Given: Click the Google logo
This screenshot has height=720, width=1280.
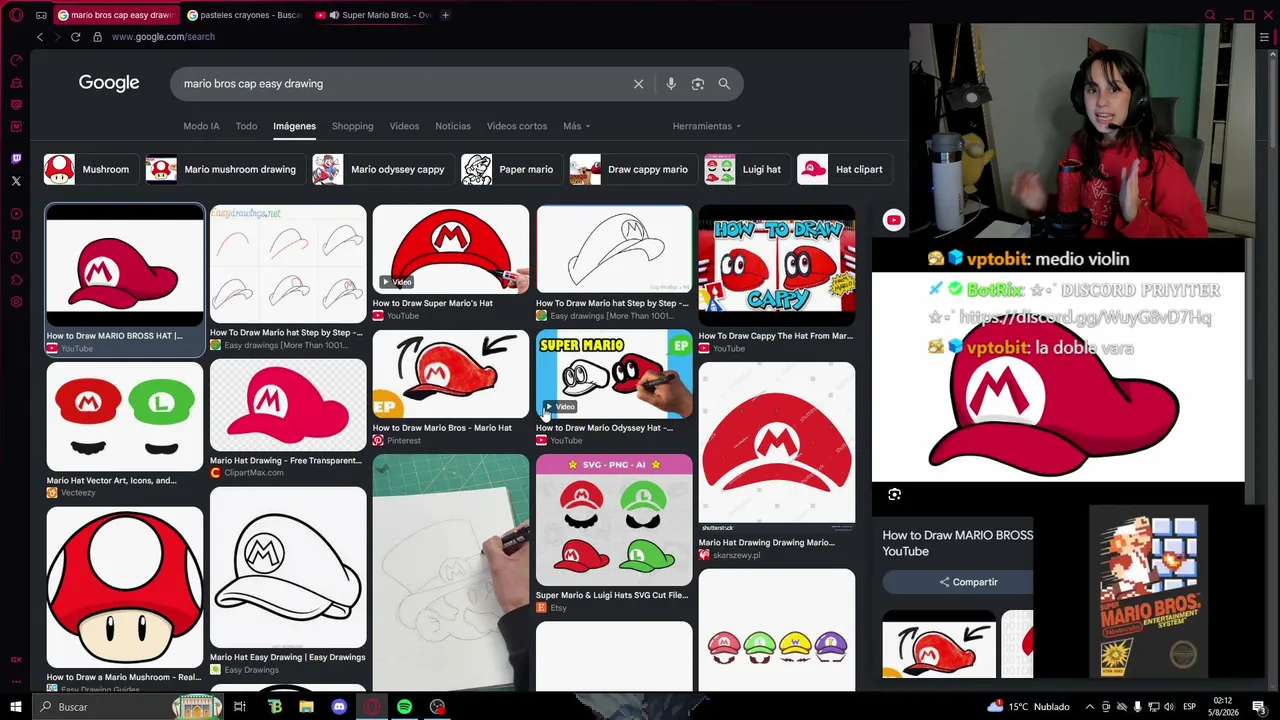Looking at the screenshot, I should click(109, 84).
